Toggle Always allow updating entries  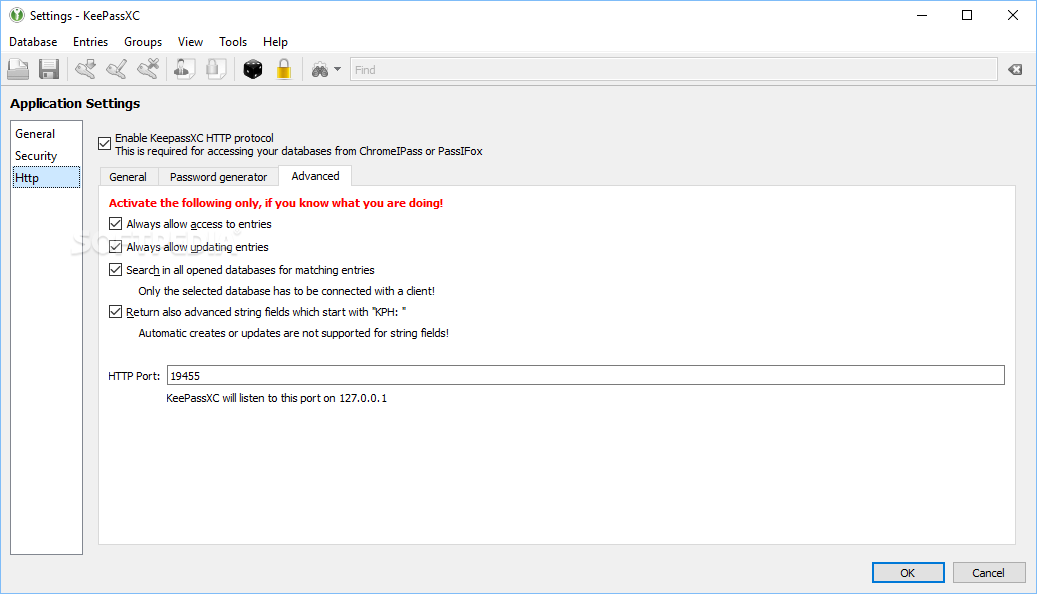(x=116, y=247)
